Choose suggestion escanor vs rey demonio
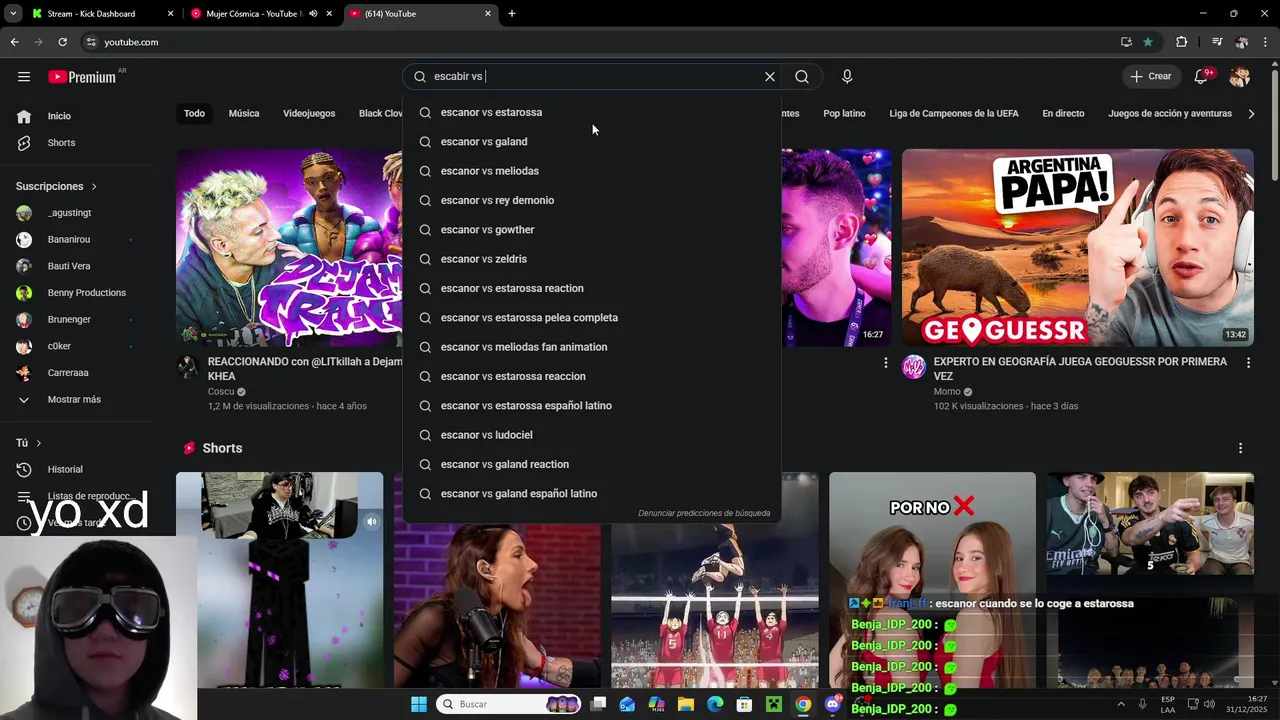The image size is (1280, 720). tap(591, 200)
